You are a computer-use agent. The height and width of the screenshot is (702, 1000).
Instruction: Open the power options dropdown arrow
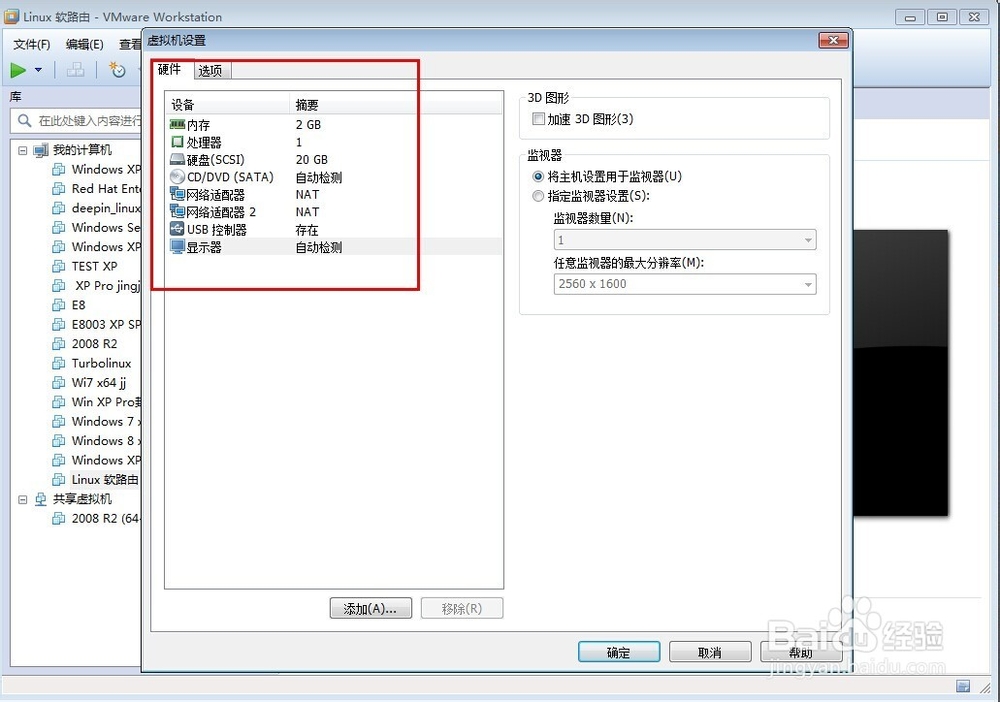pyautogui.click(x=38, y=70)
